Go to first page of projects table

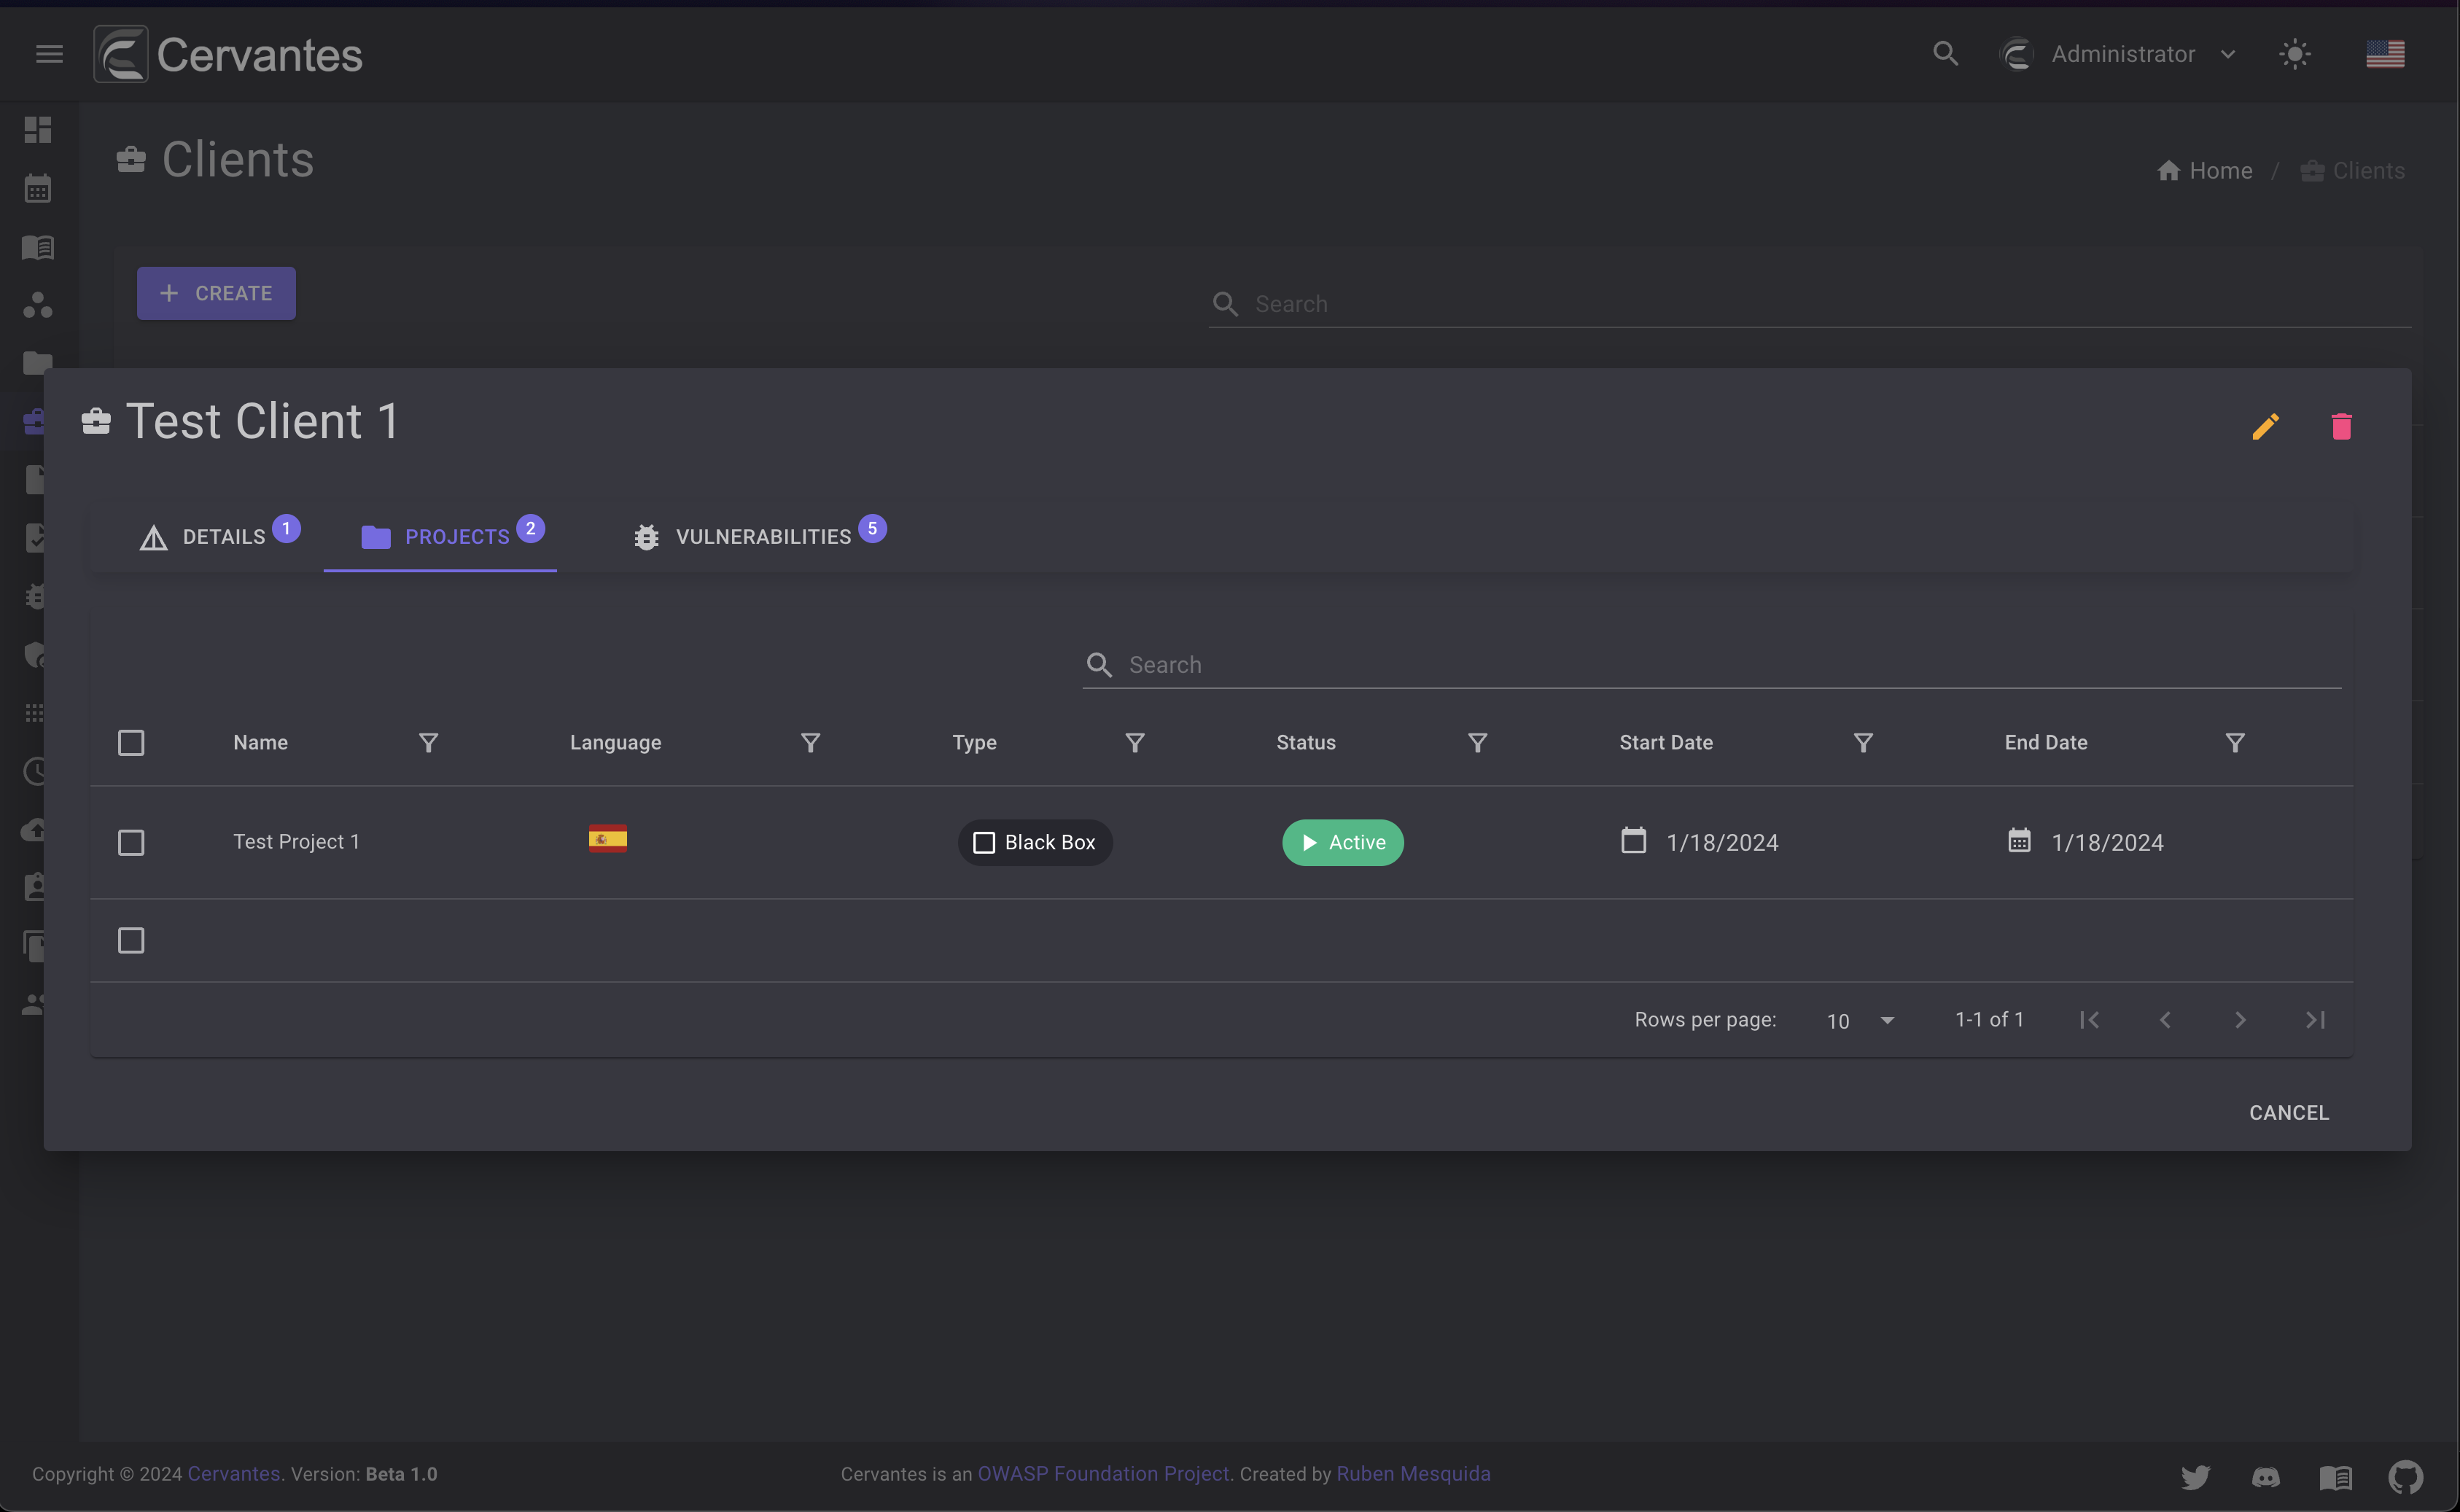pyautogui.click(x=2089, y=1020)
